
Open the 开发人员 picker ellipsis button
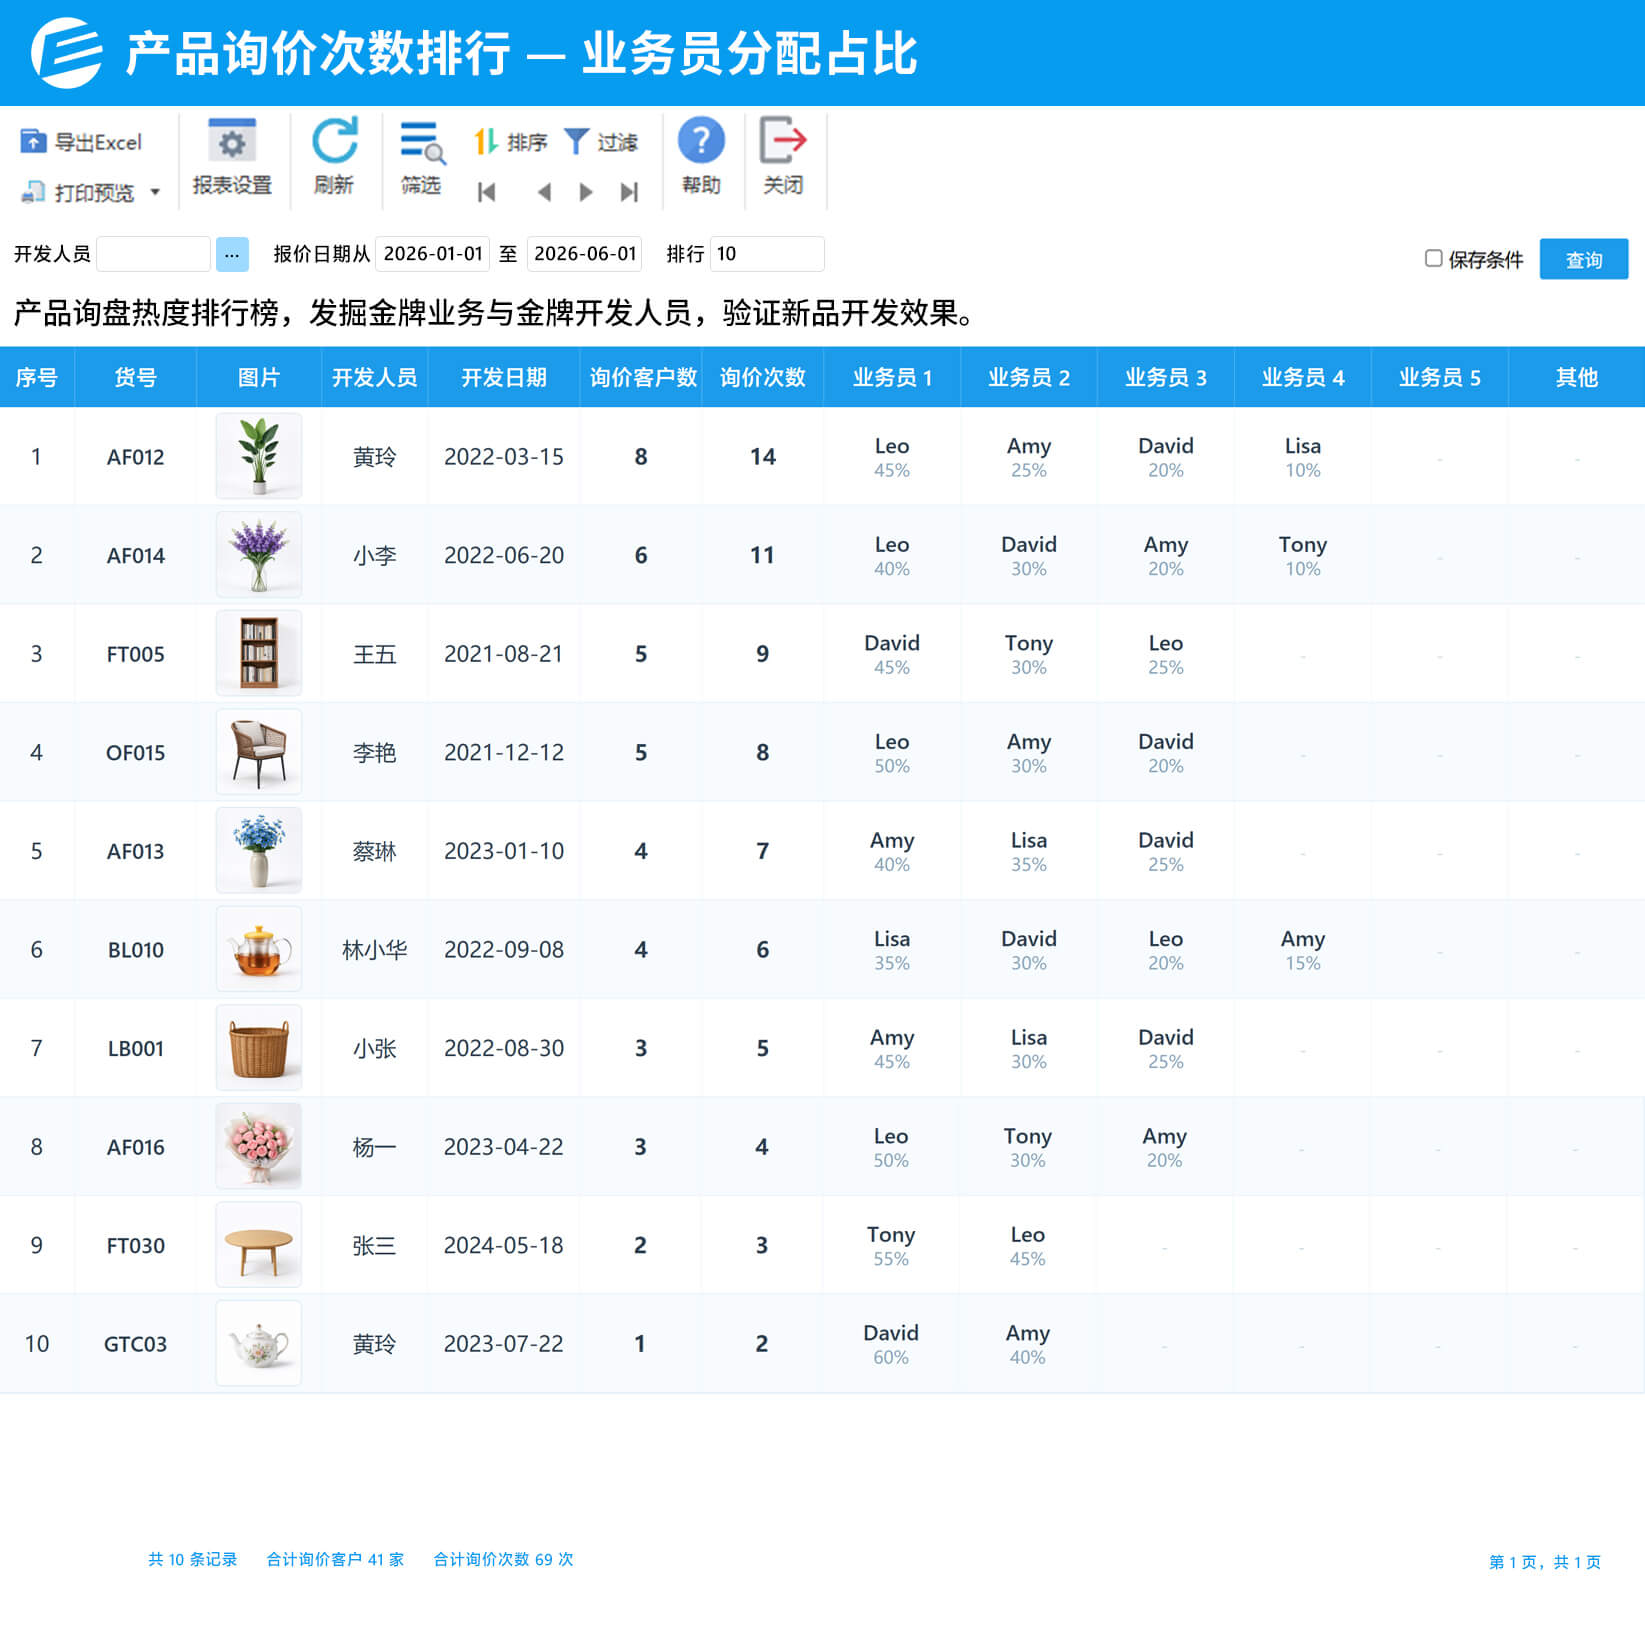point(232,254)
